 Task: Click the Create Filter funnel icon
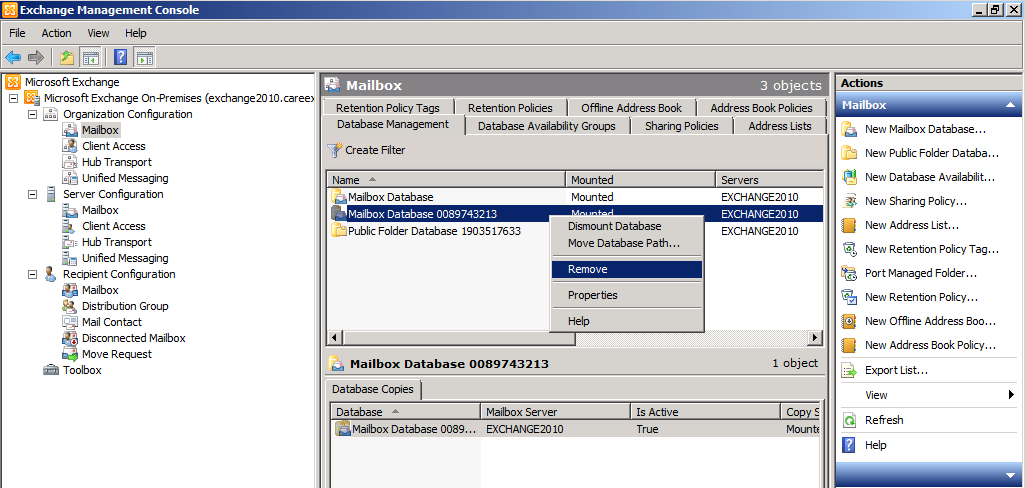point(334,150)
